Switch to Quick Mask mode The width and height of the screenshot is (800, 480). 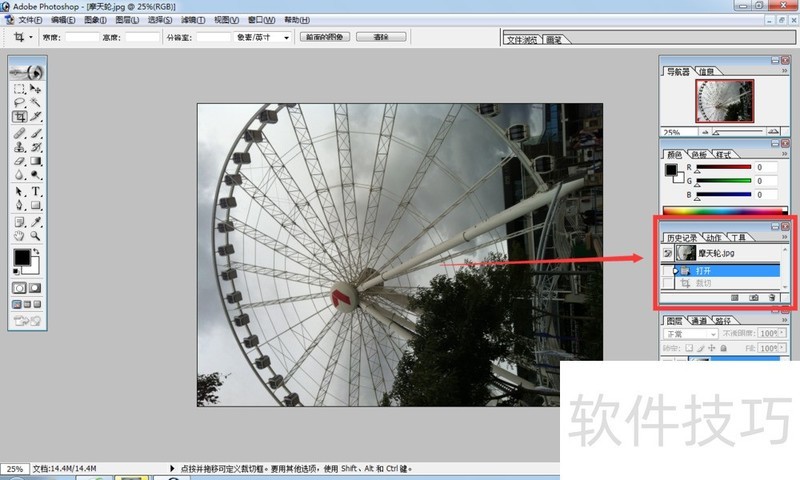tap(35, 288)
